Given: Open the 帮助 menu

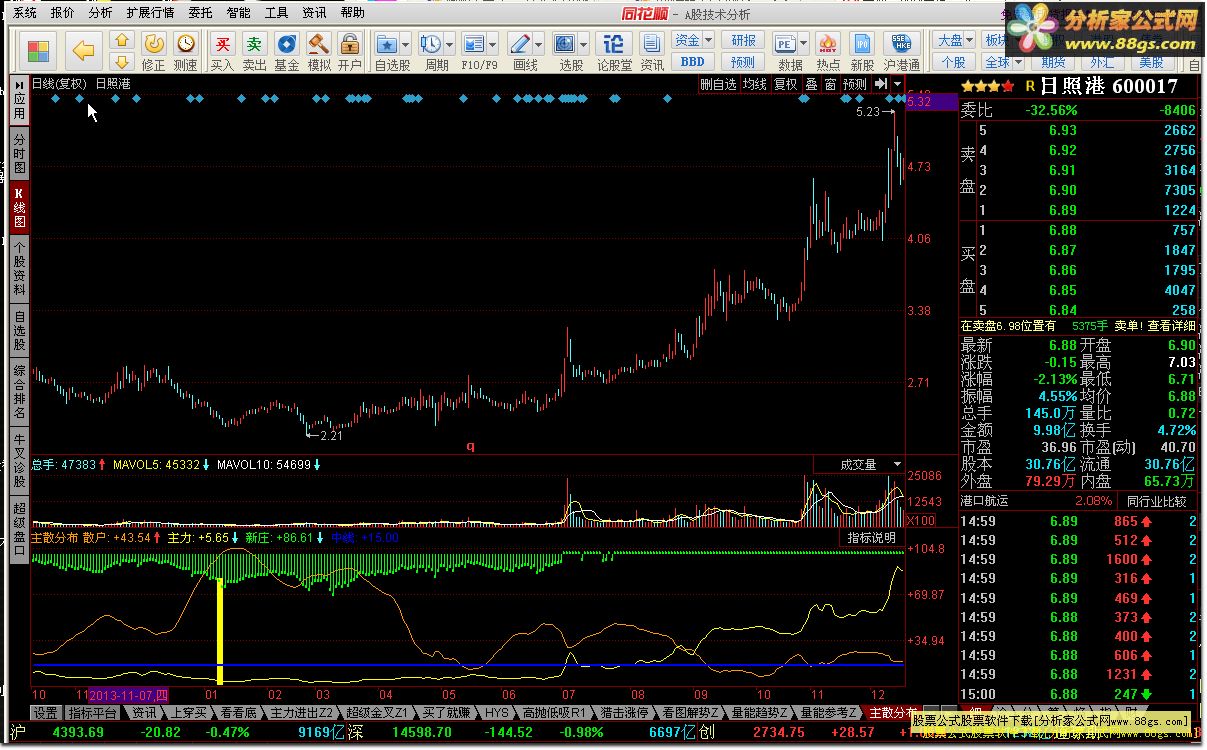Looking at the screenshot, I should pyautogui.click(x=352, y=13).
